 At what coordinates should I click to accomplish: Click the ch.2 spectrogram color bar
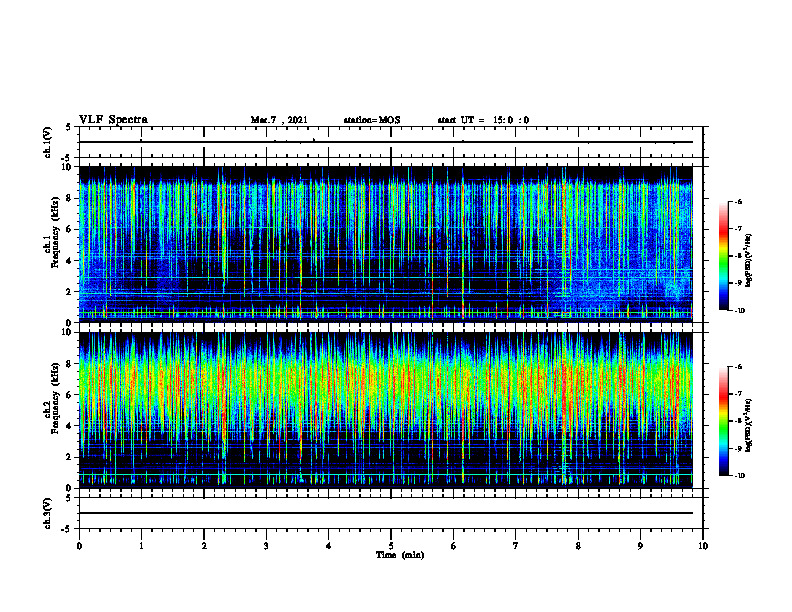pos(723,421)
